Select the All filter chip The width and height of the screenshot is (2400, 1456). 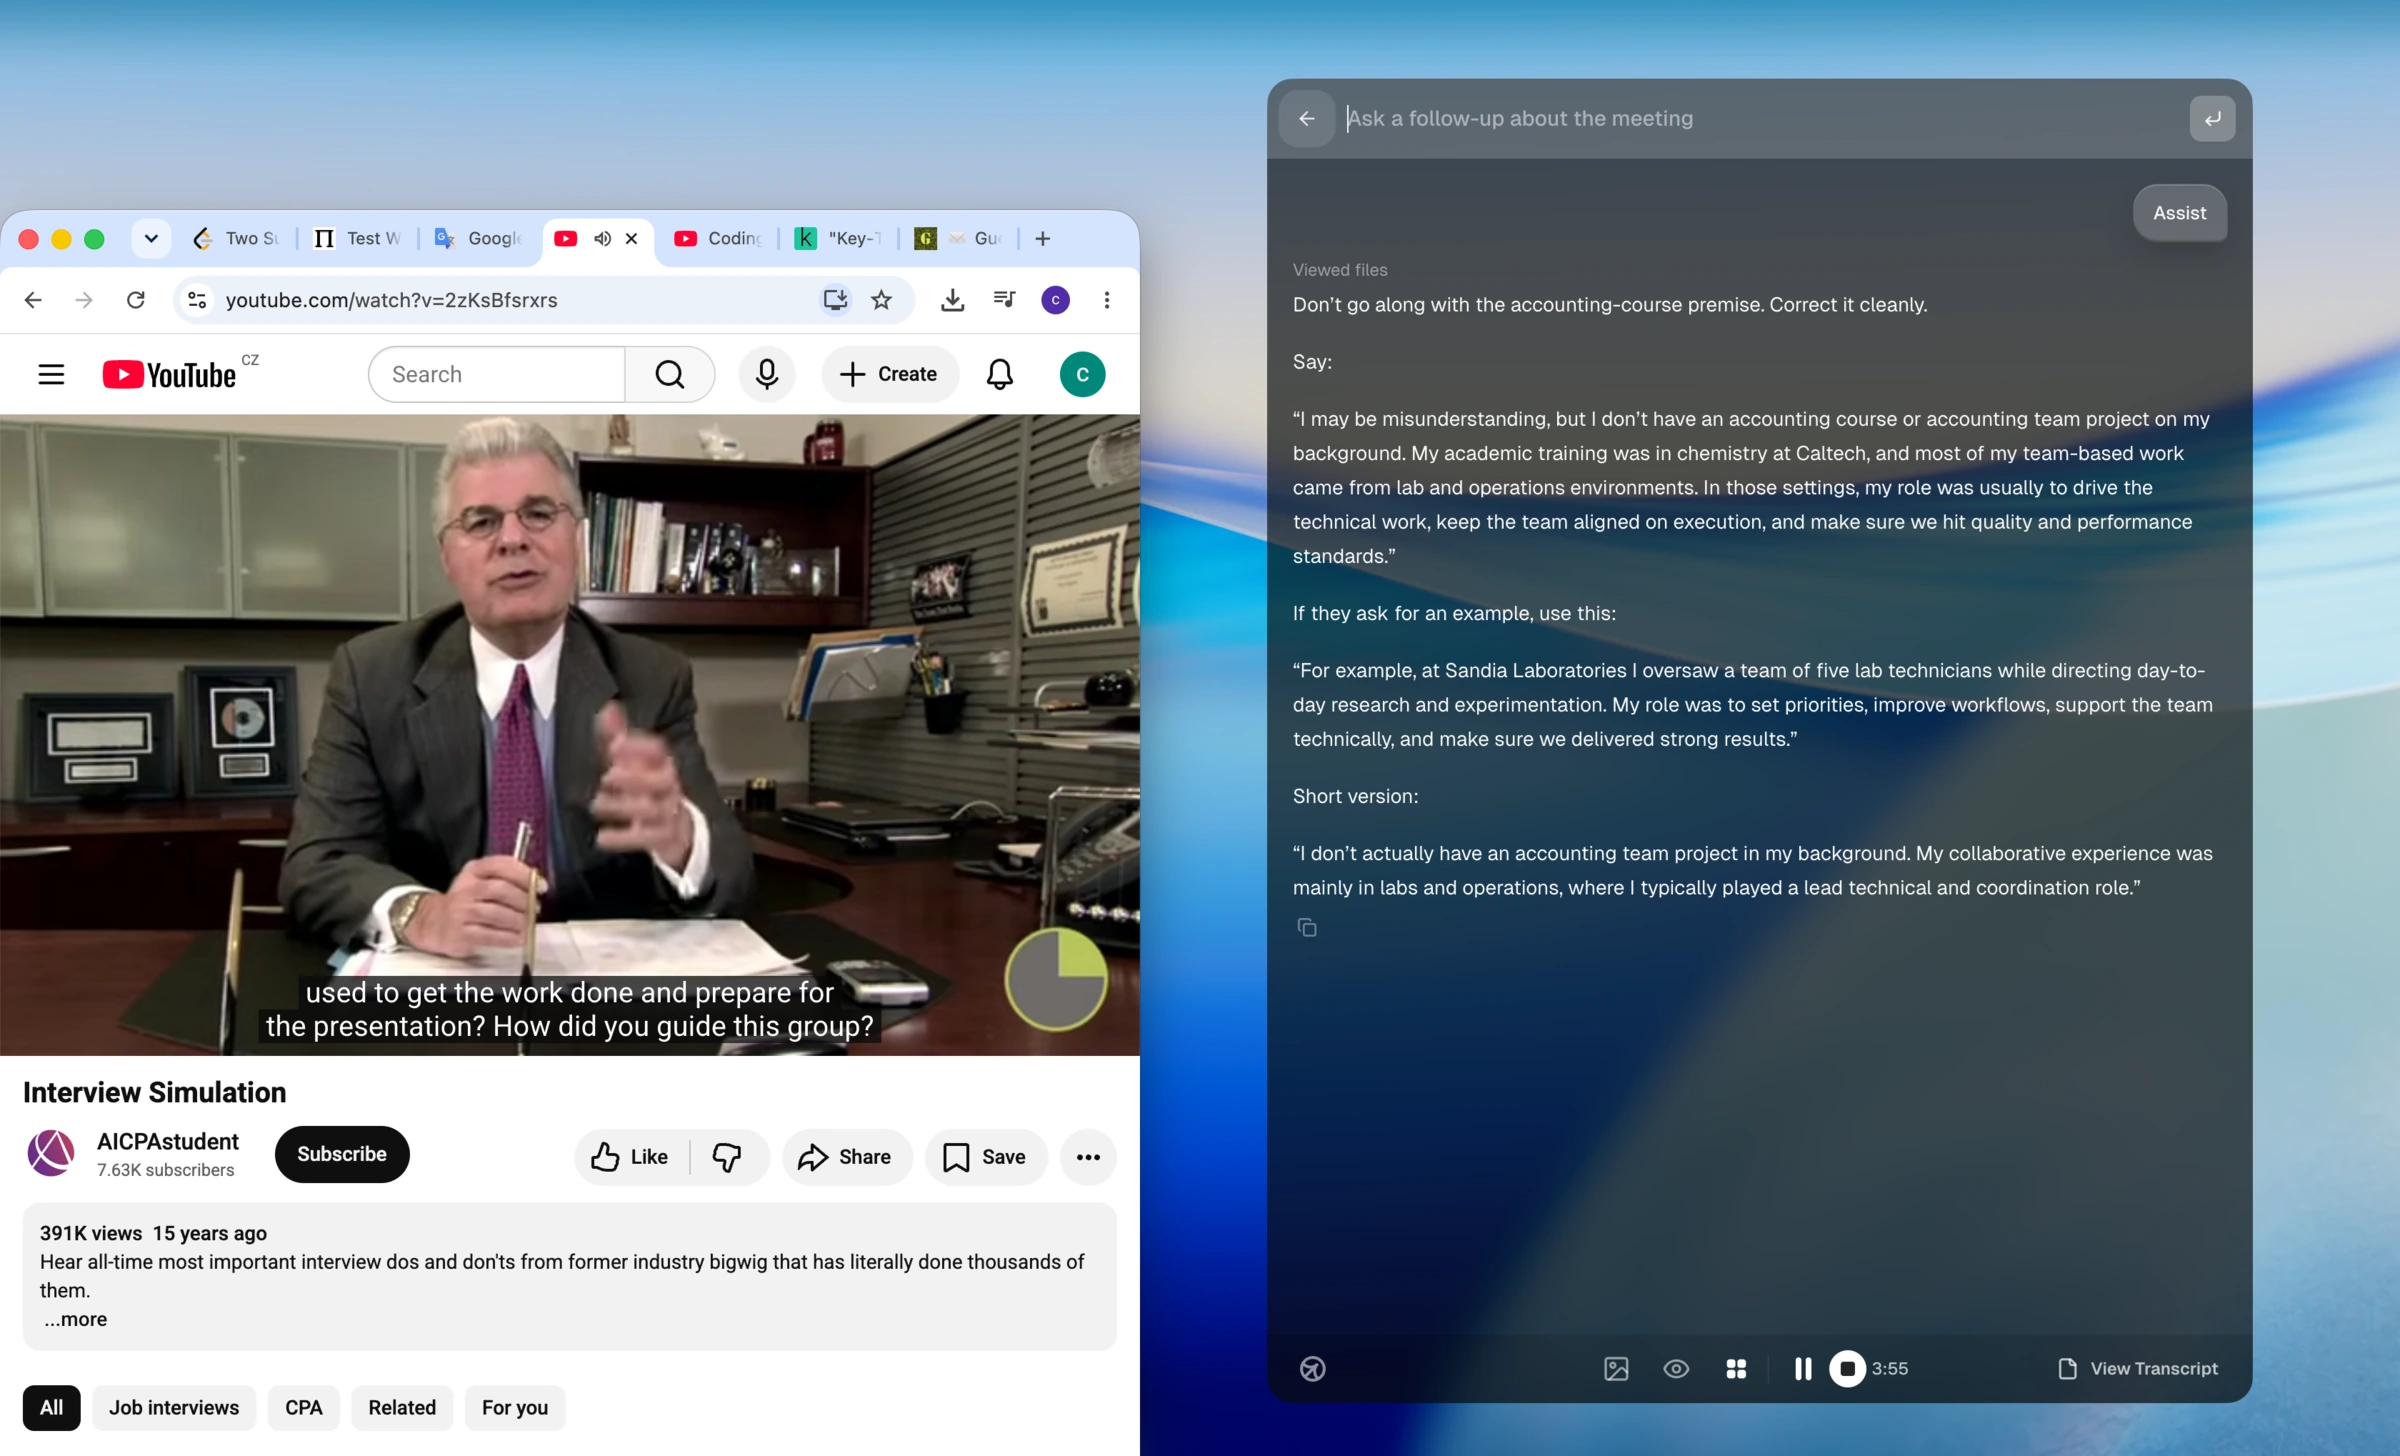tap(52, 1408)
